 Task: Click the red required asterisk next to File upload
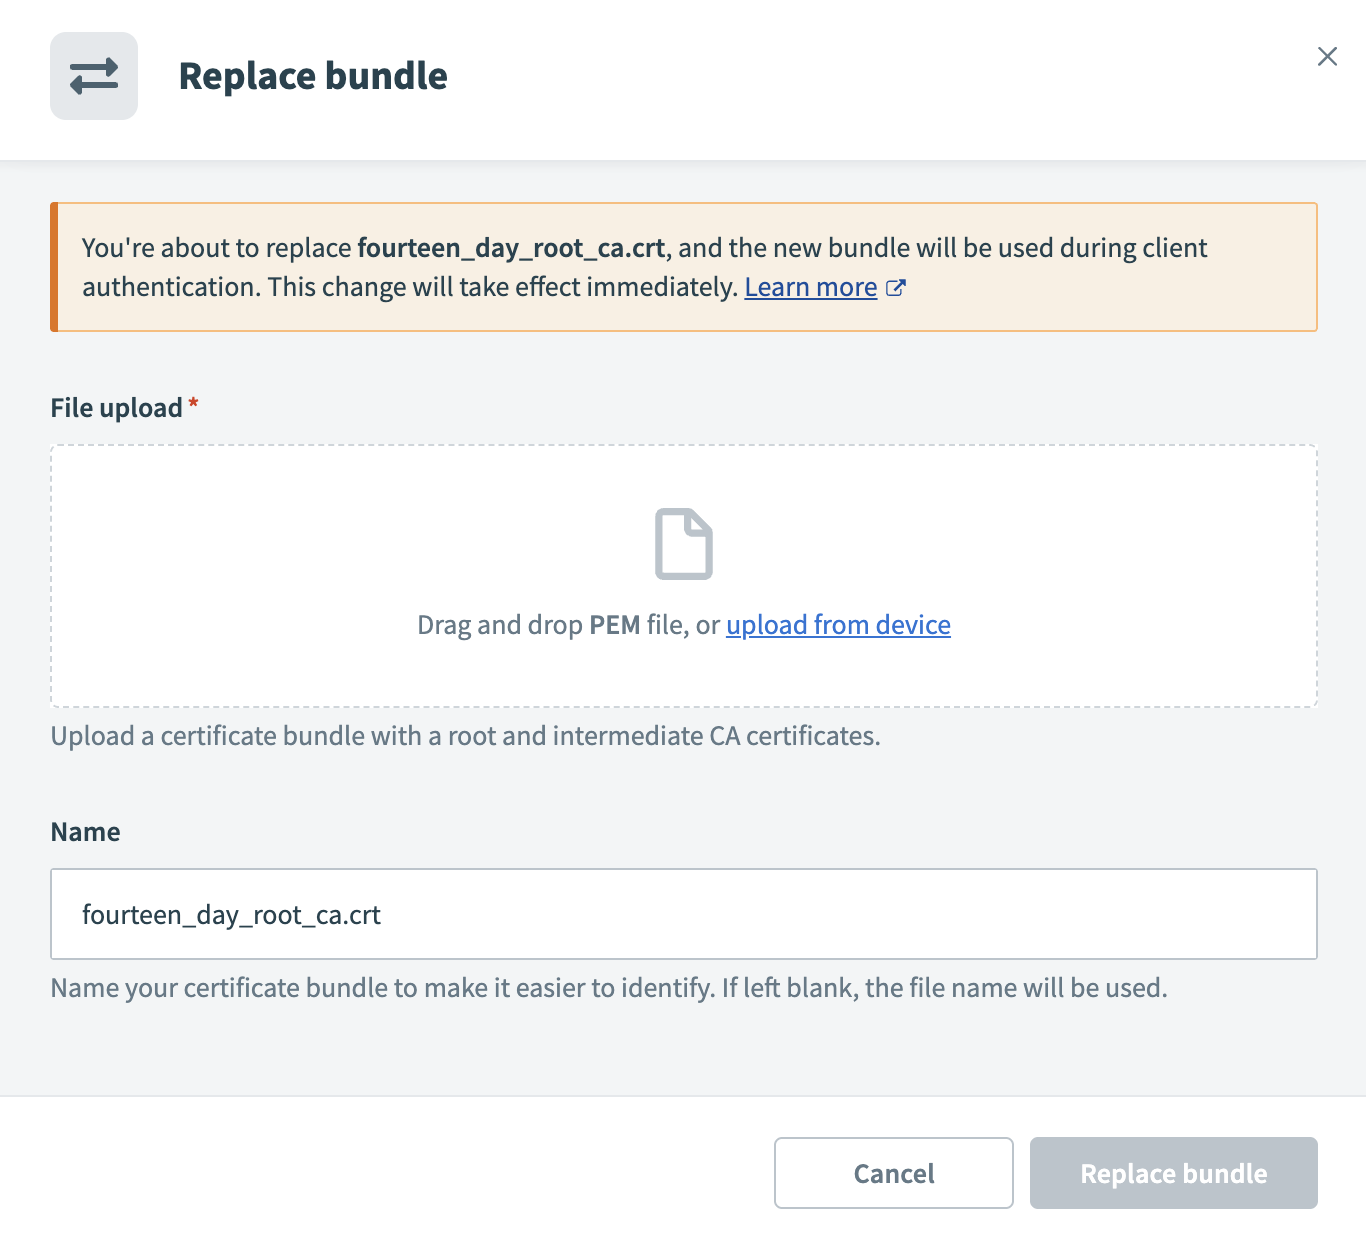193,403
